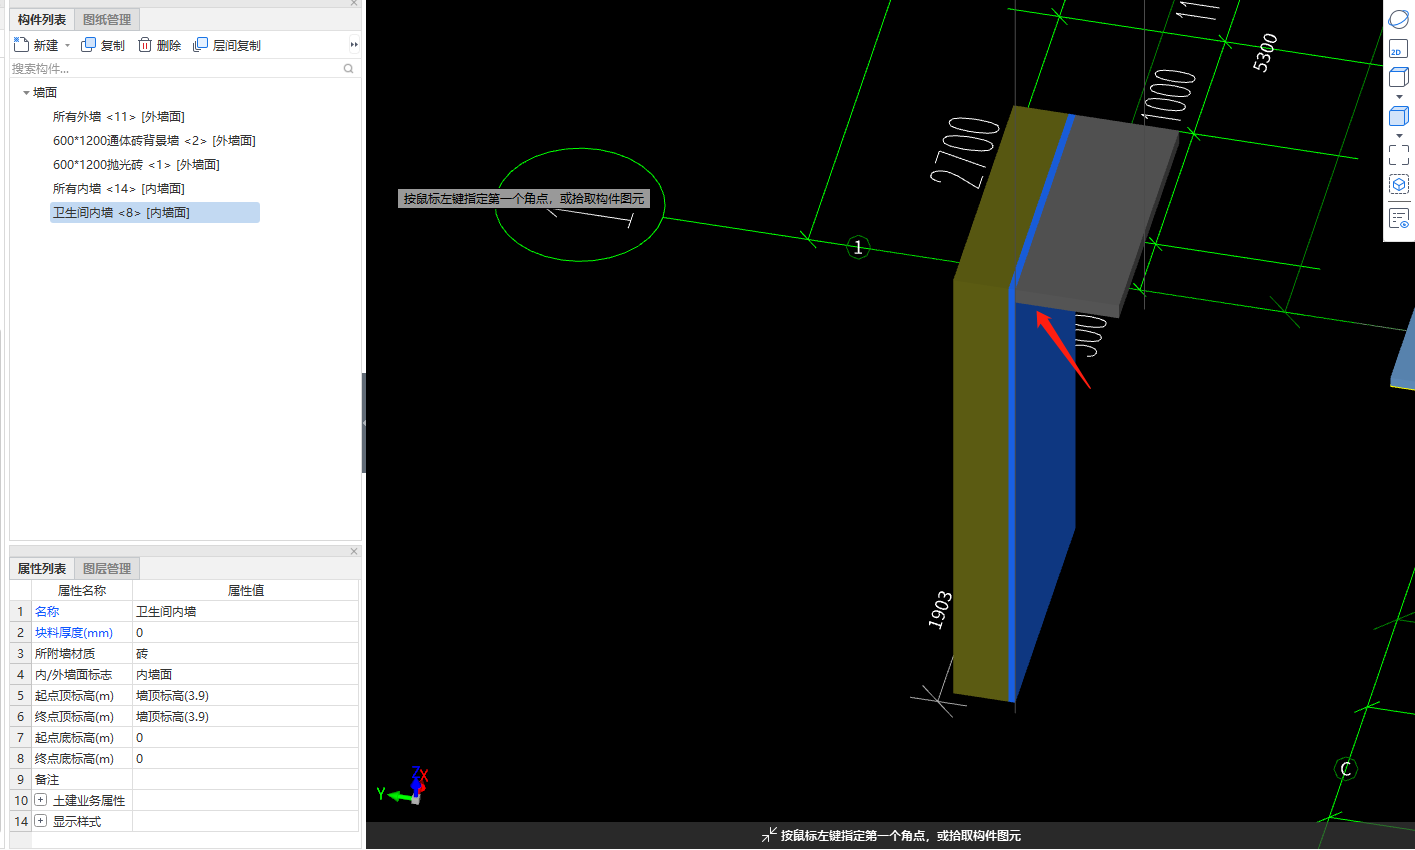Click the 属性值 column header

pyautogui.click(x=245, y=590)
